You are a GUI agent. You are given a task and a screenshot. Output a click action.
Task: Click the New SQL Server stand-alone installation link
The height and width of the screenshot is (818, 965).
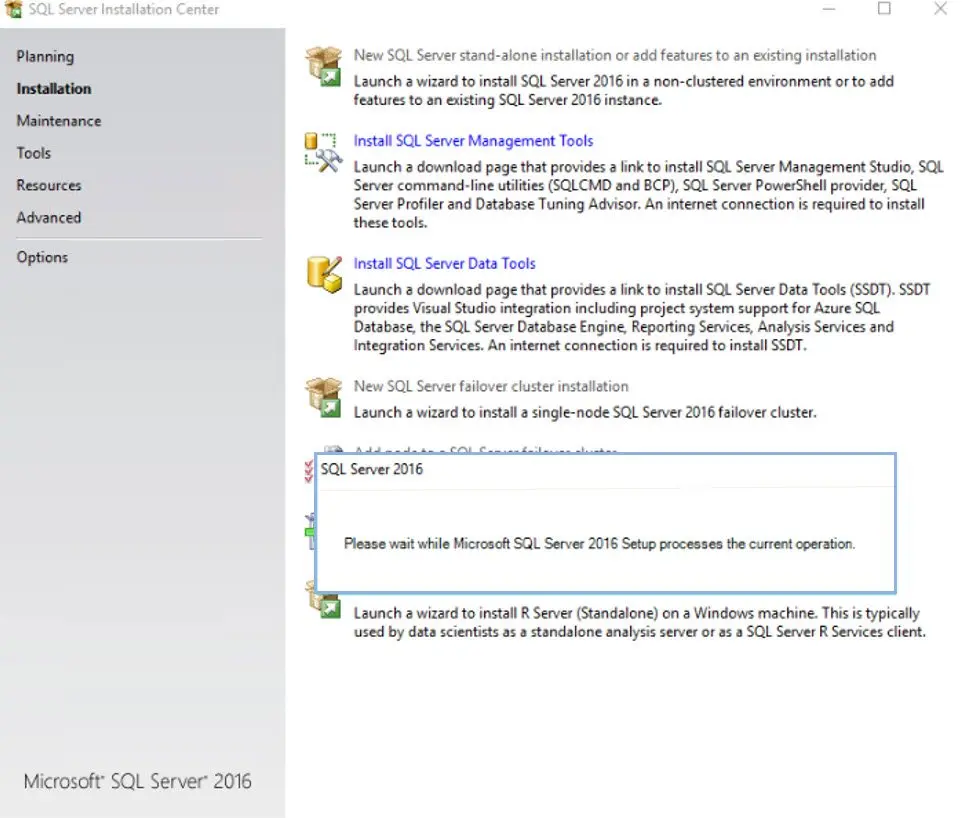point(614,55)
